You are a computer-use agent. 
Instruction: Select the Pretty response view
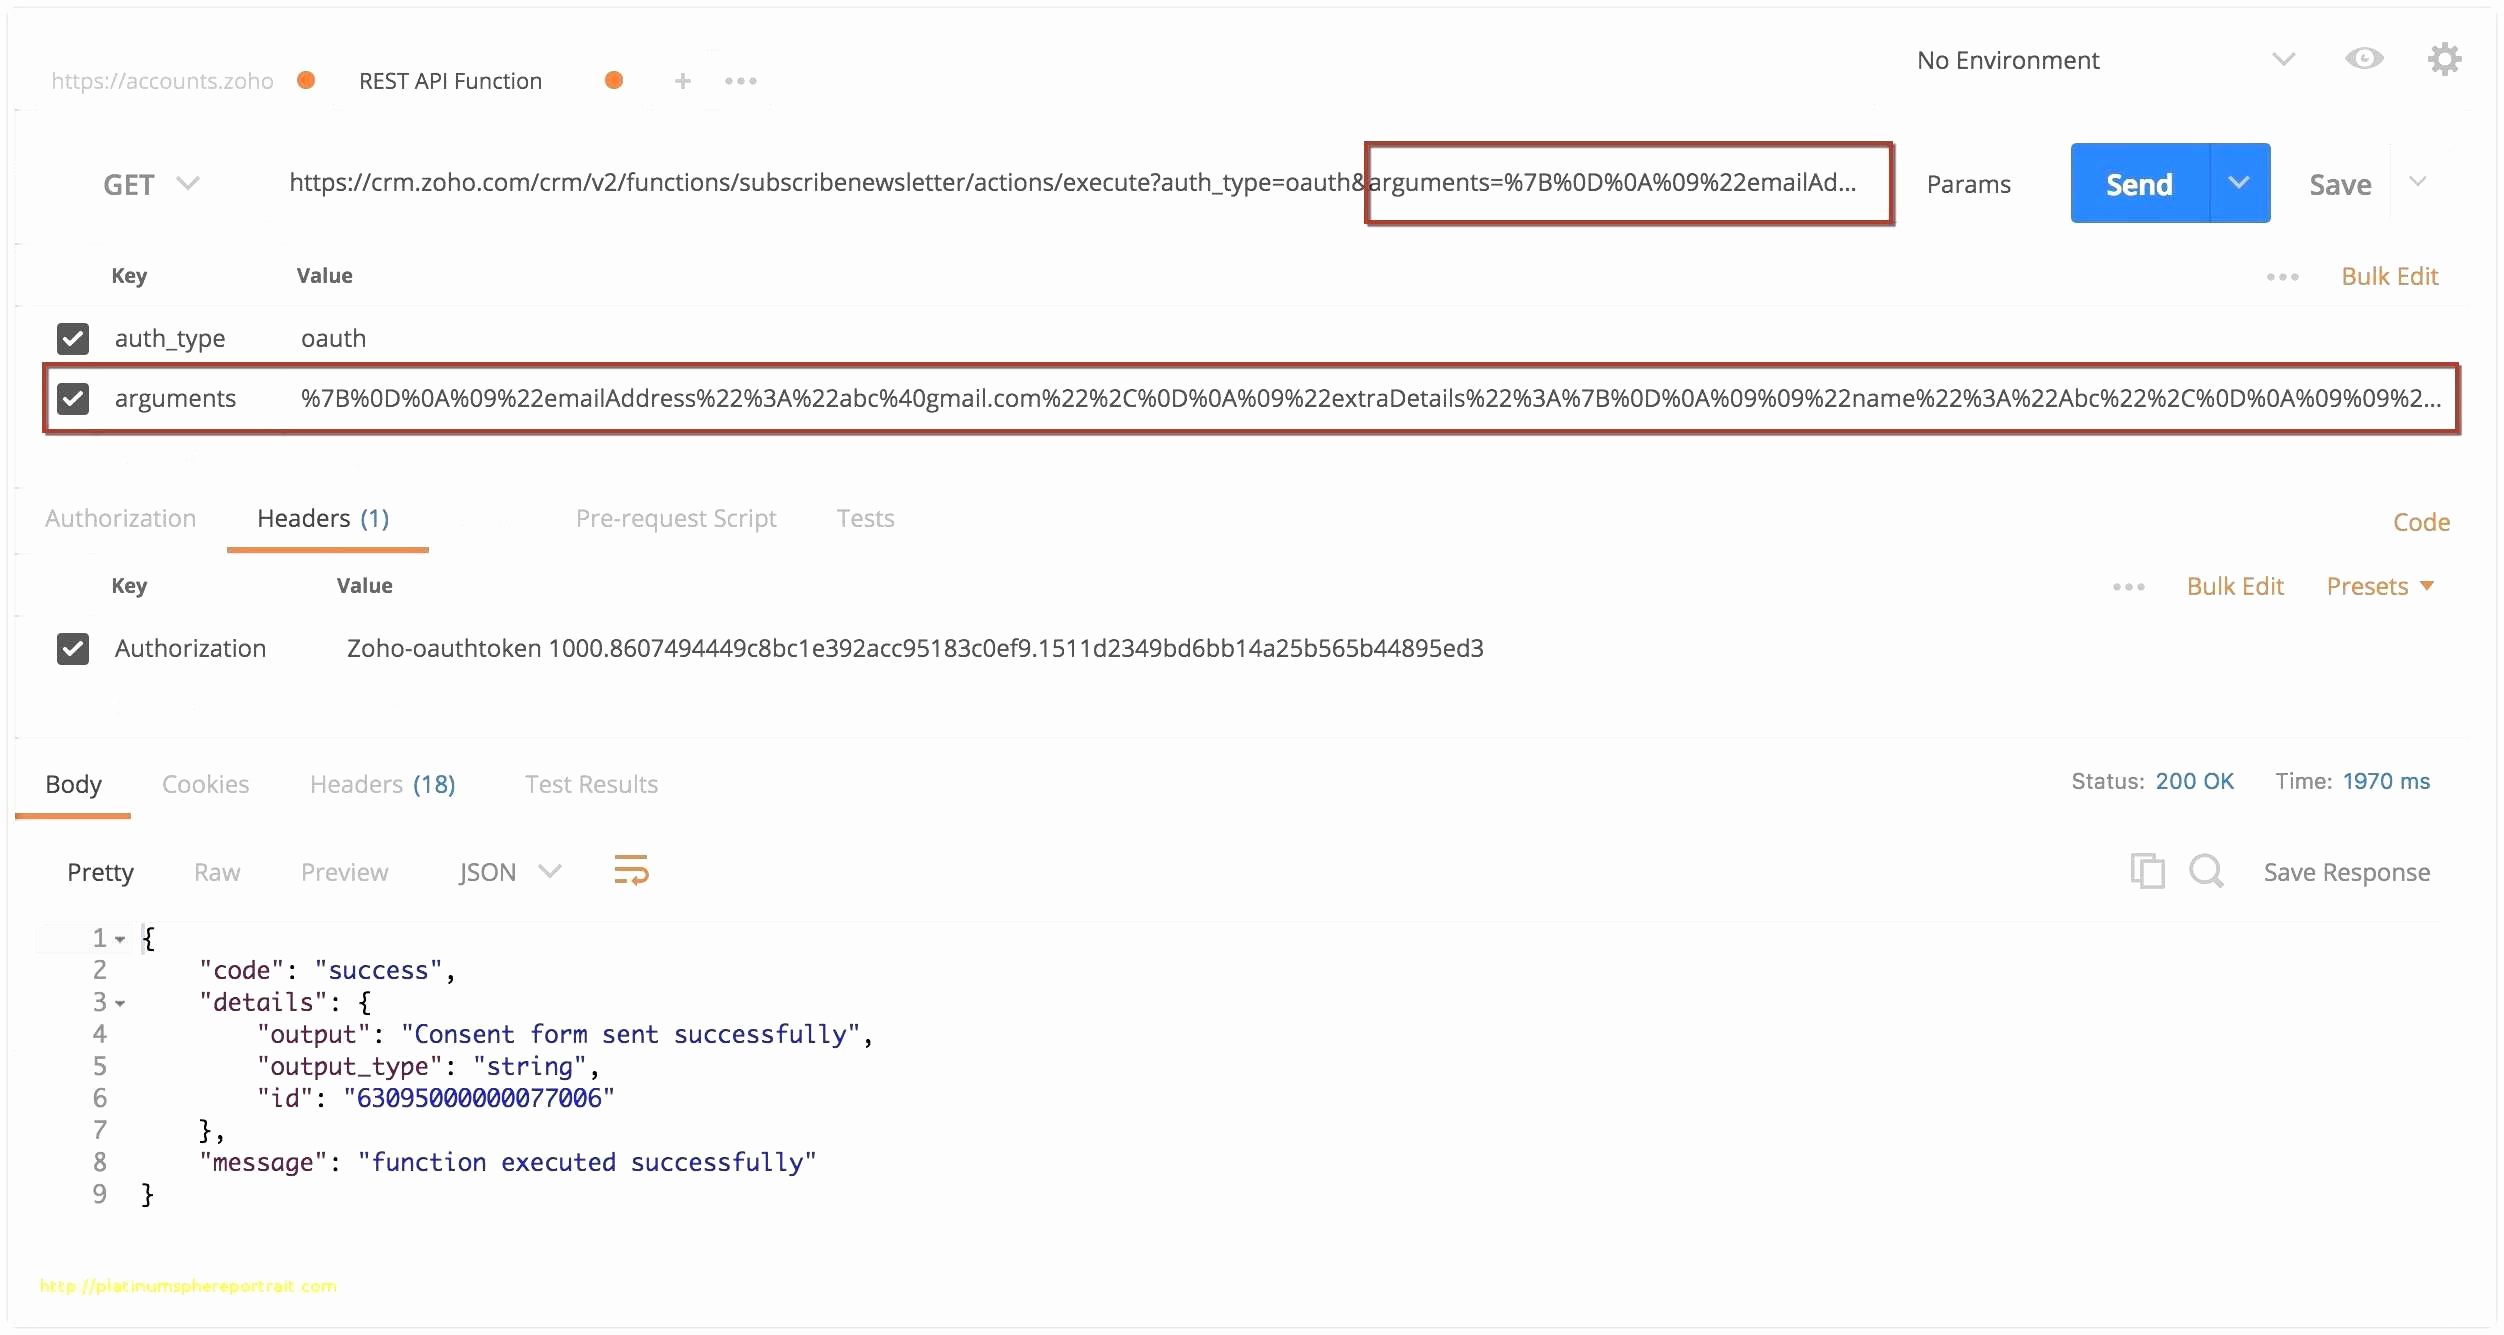[99, 873]
